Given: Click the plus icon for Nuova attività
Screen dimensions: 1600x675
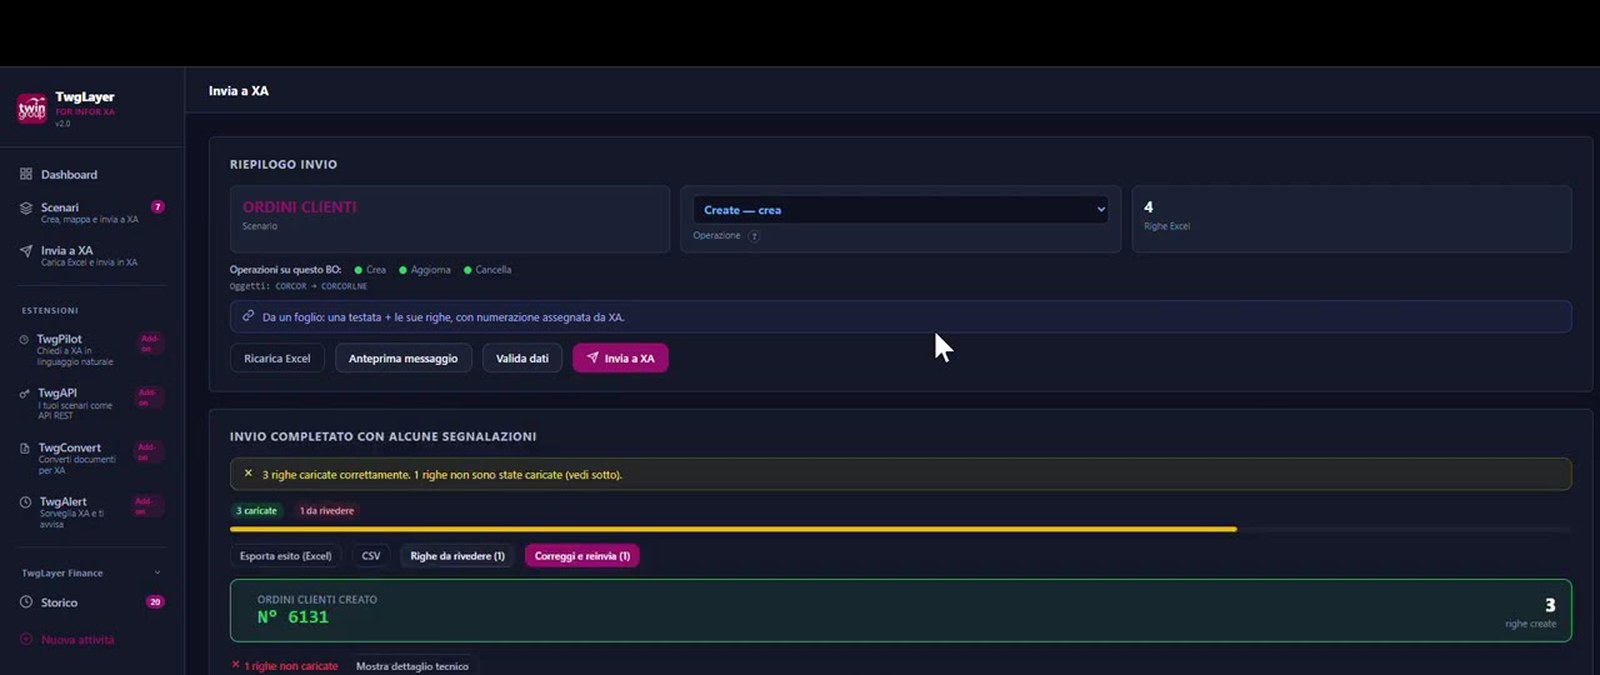Looking at the screenshot, I should 26,639.
